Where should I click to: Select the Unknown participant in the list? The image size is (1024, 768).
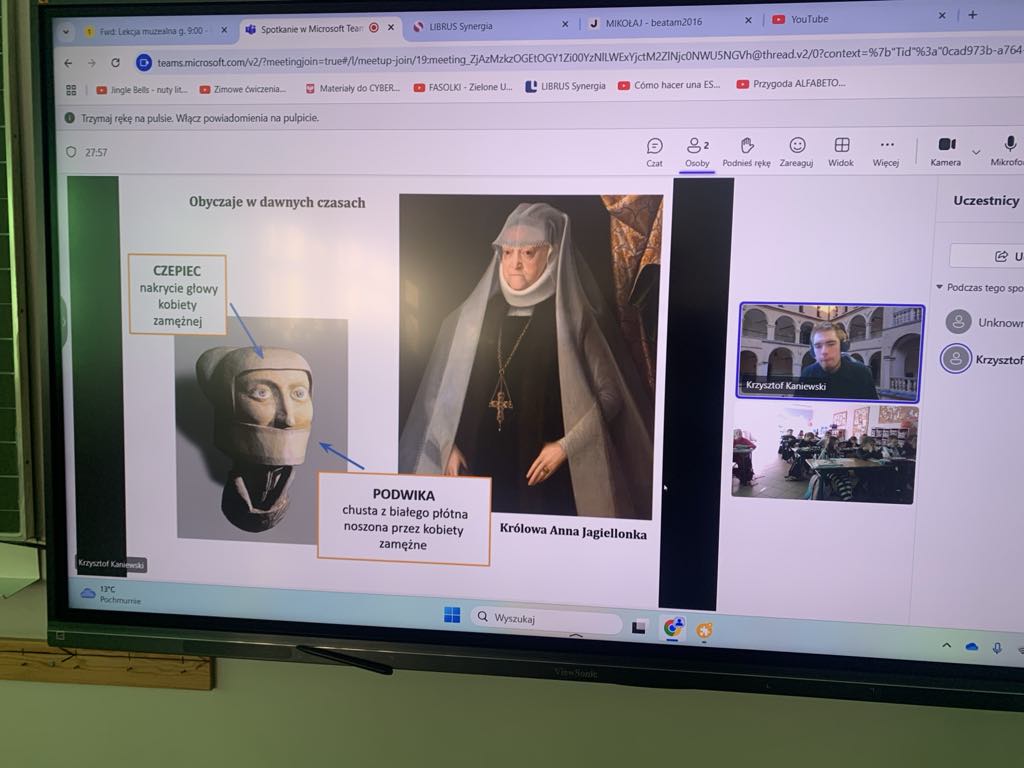pyautogui.click(x=984, y=322)
